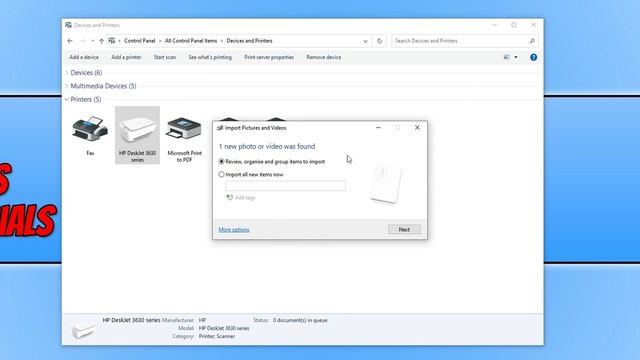Click the Devices and Printers title icon
Viewport: 640px width, 360px height.
pos(68,25)
